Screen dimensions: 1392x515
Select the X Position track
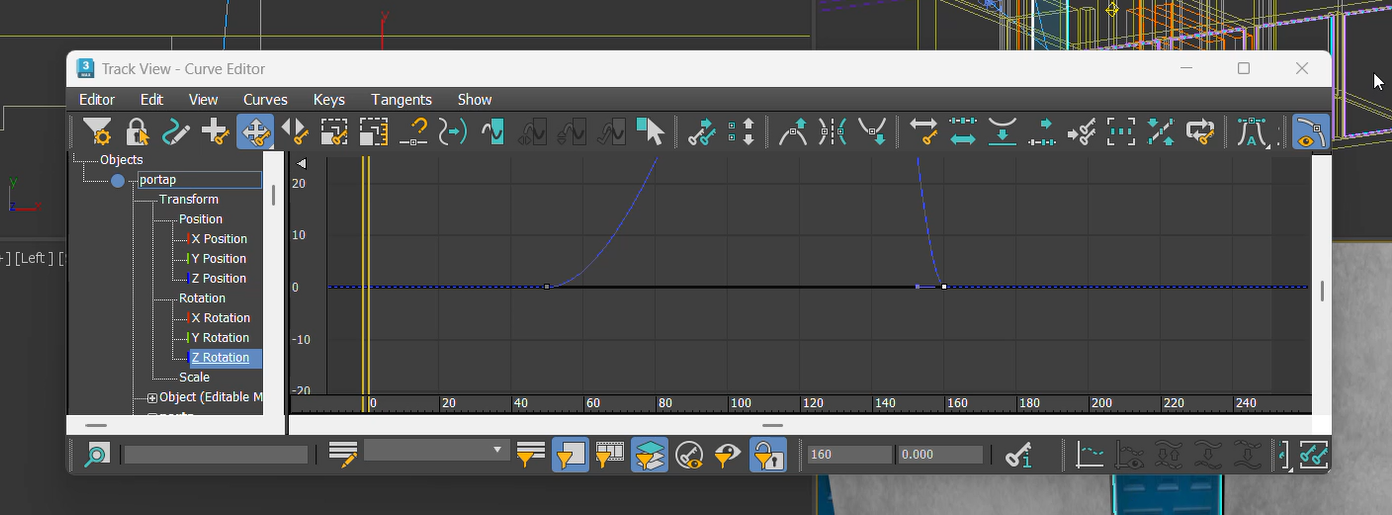click(219, 239)
